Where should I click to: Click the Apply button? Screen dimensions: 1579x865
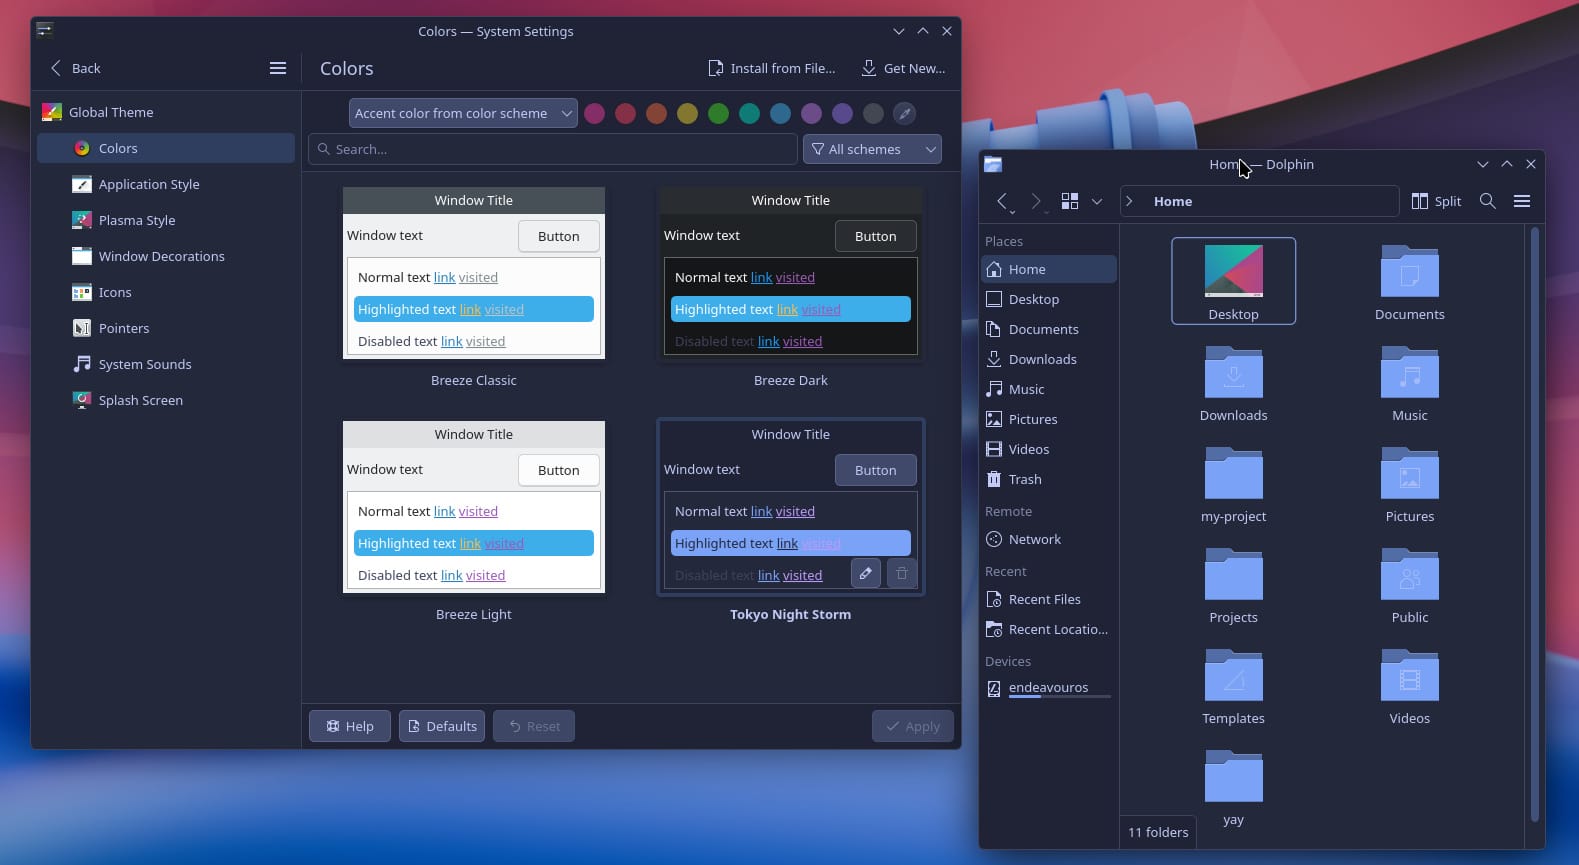point(913,726)
